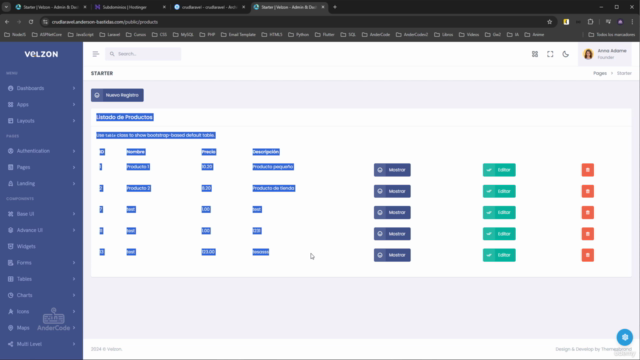Screen dimensions: 640x360
Task: Open the Chrome menu three dots
Action: [632, 22]
